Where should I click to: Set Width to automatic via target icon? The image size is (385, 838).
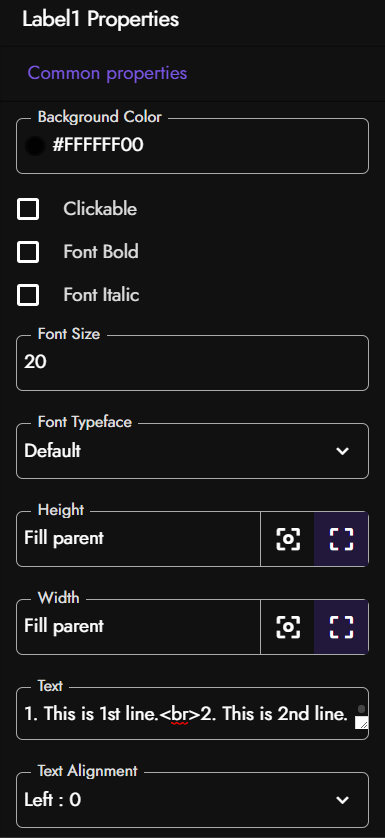(x=288, y=627)
